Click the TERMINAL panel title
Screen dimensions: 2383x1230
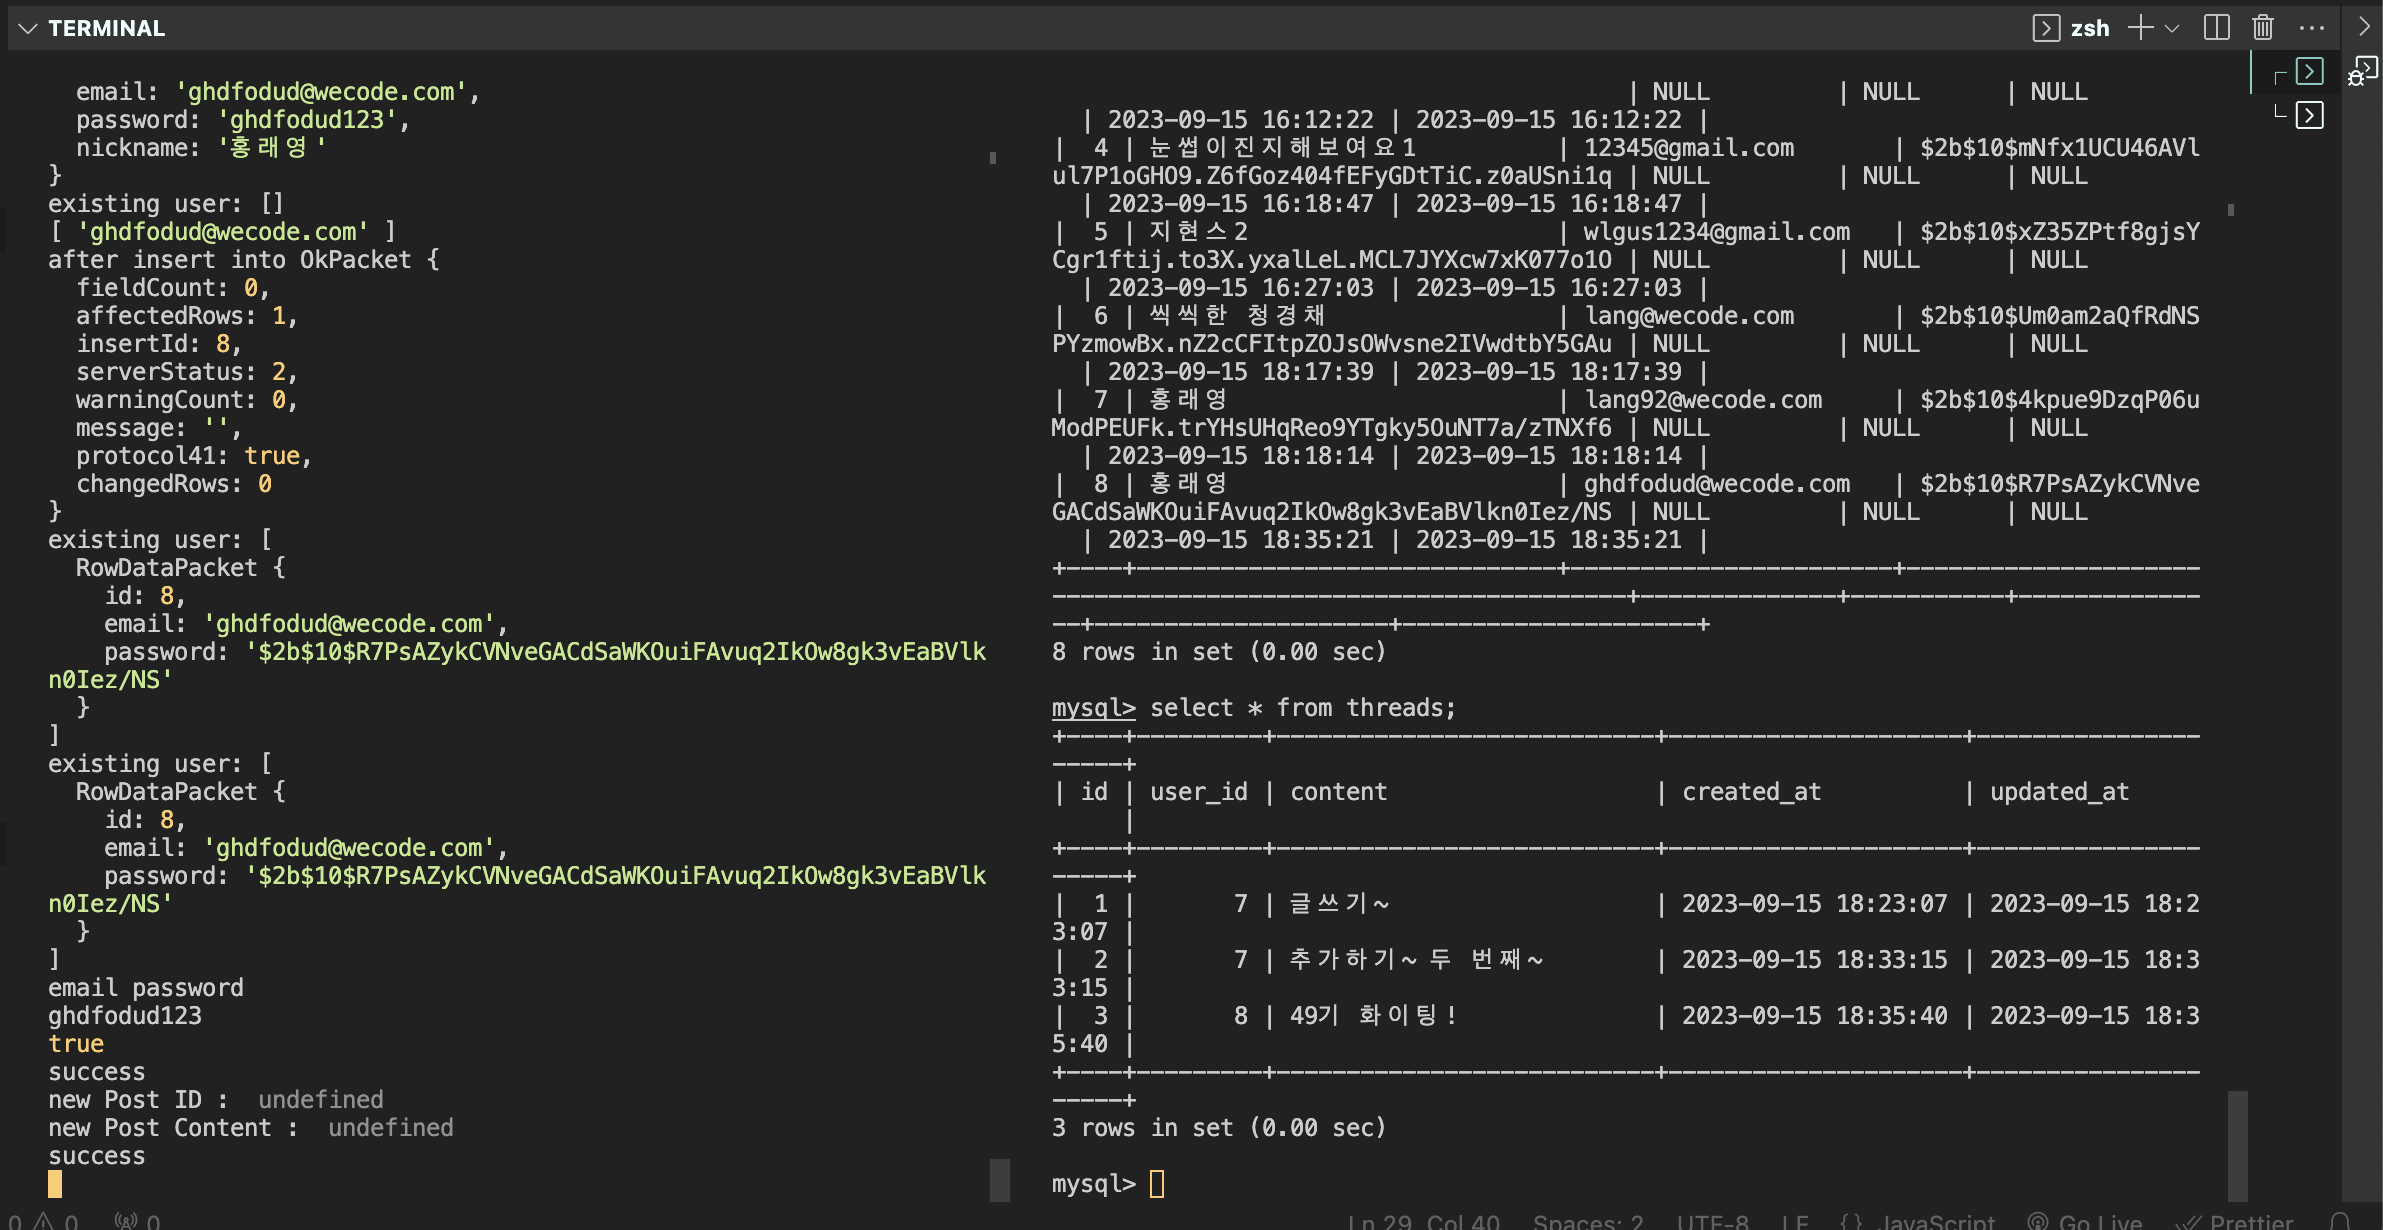[x=106, y=28]
